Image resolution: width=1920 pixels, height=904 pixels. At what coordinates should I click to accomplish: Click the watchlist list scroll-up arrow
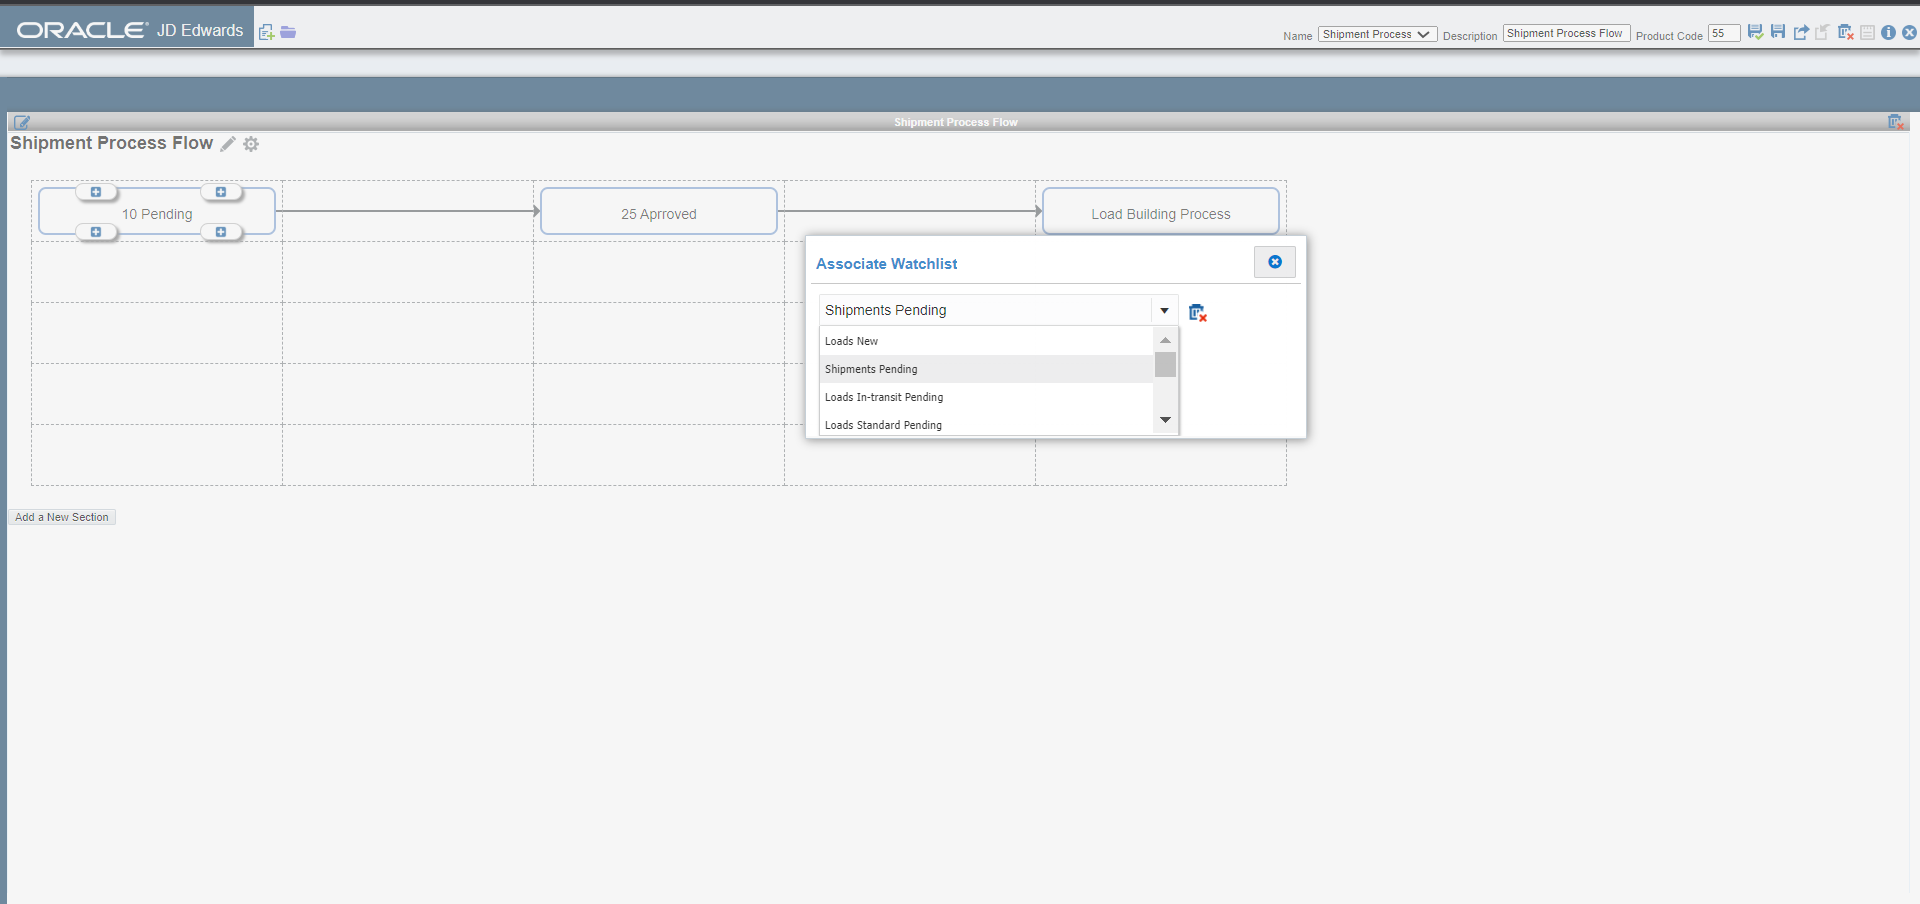coord(1165,340)
